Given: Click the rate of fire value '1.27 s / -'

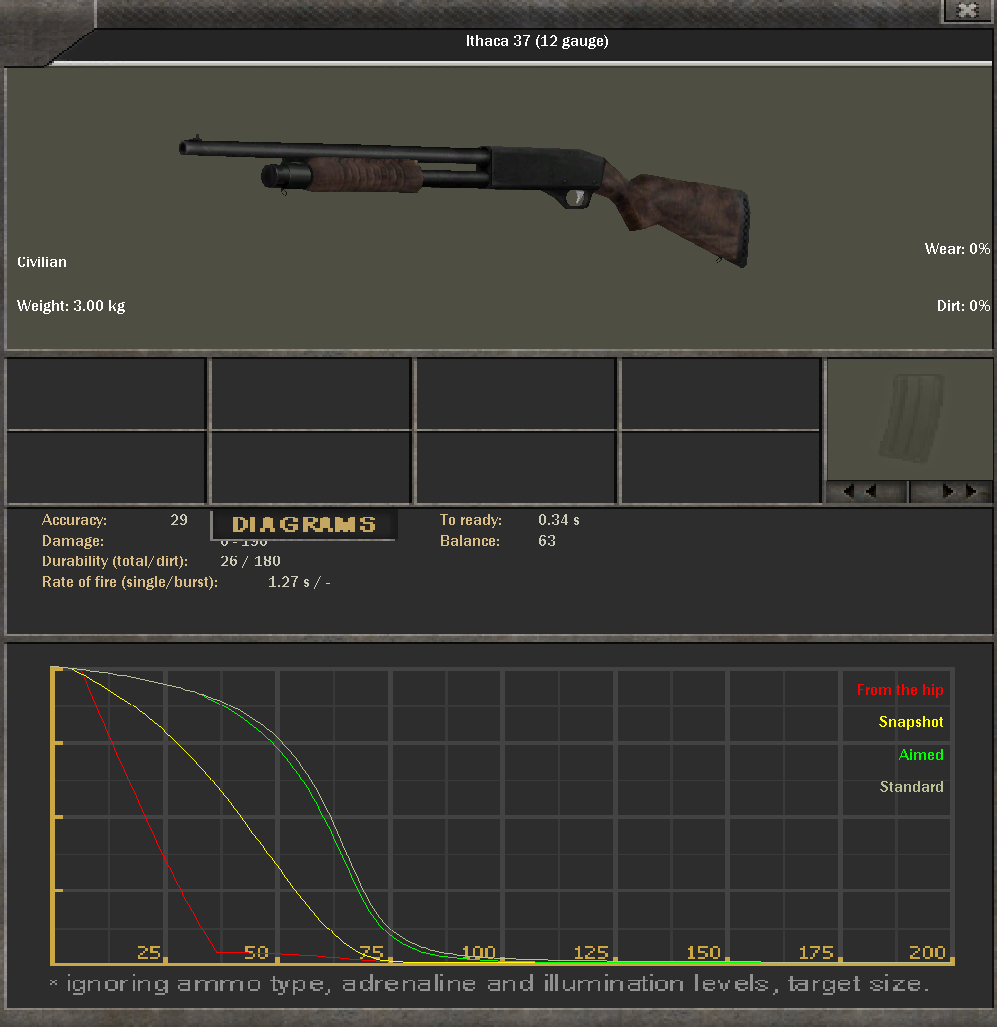Looking at the screenshot, I should coord(299,582).
